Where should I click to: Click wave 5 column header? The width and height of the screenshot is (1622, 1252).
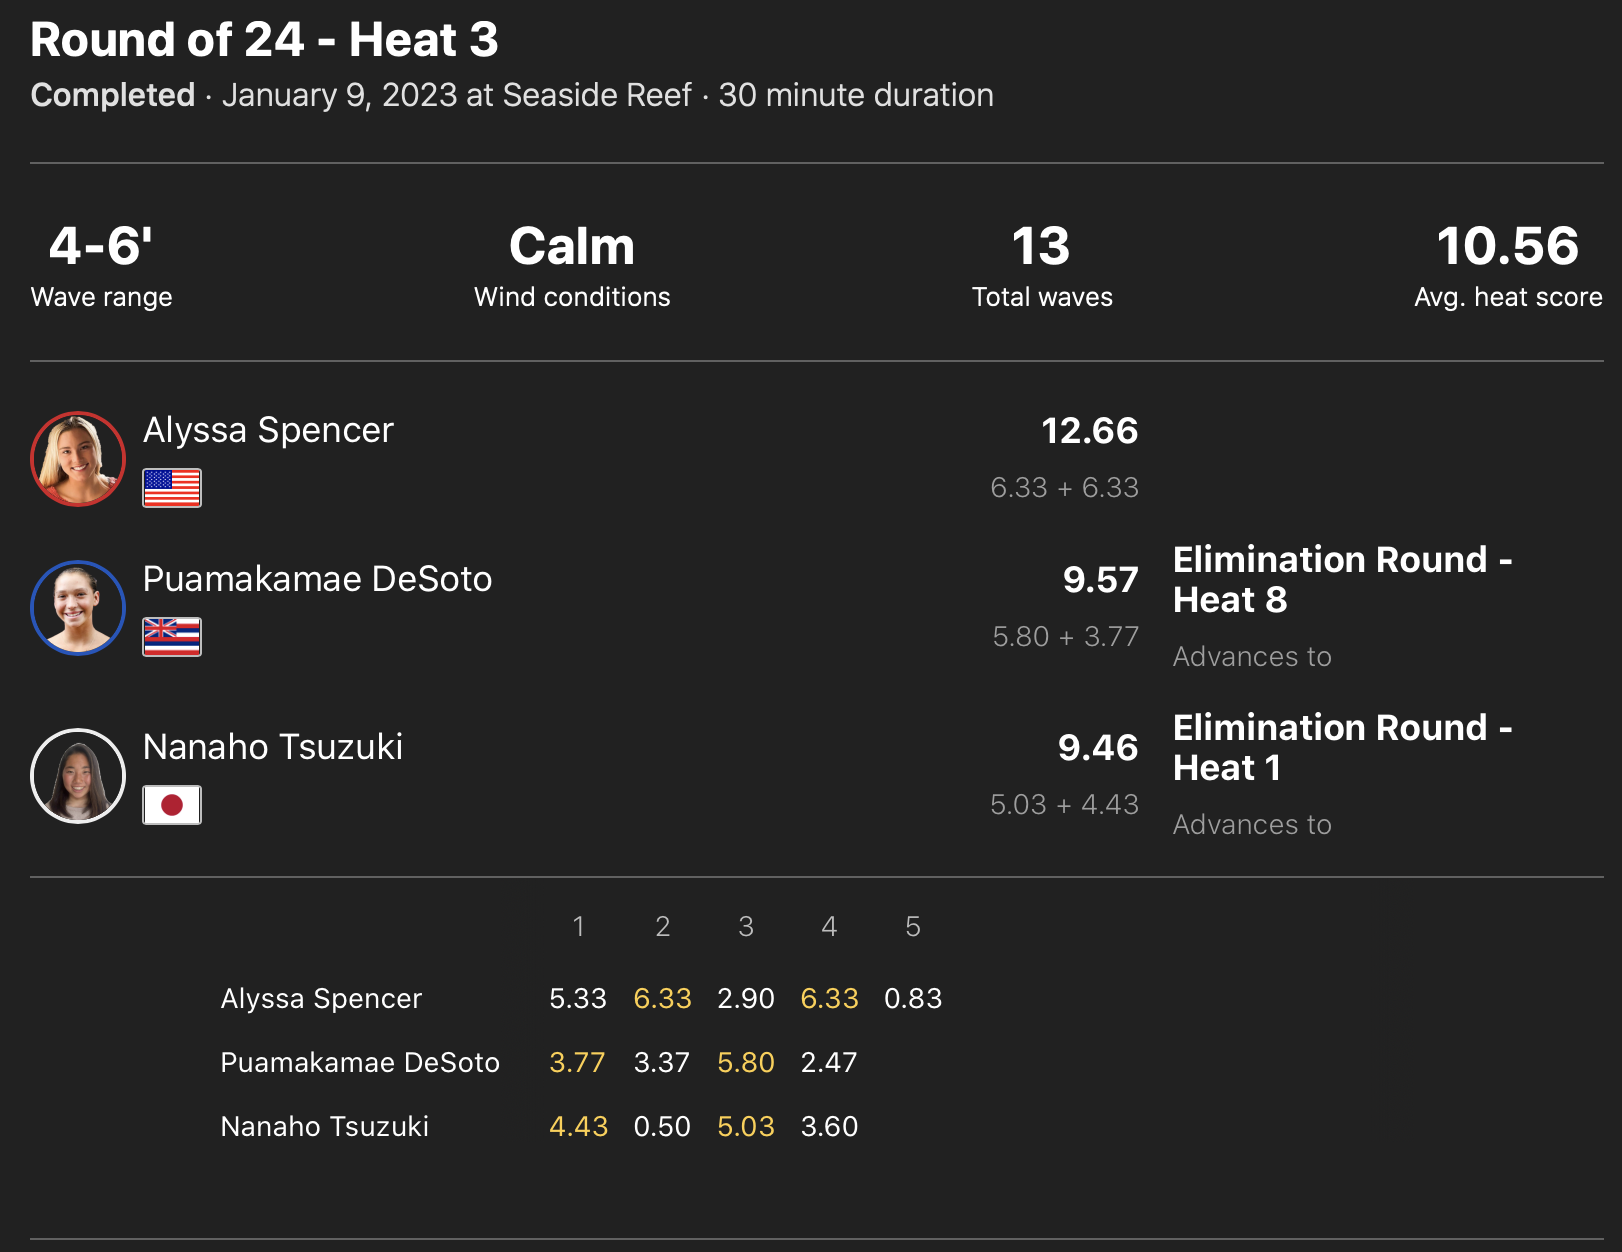pyautogui.click(x=912, y=927)
